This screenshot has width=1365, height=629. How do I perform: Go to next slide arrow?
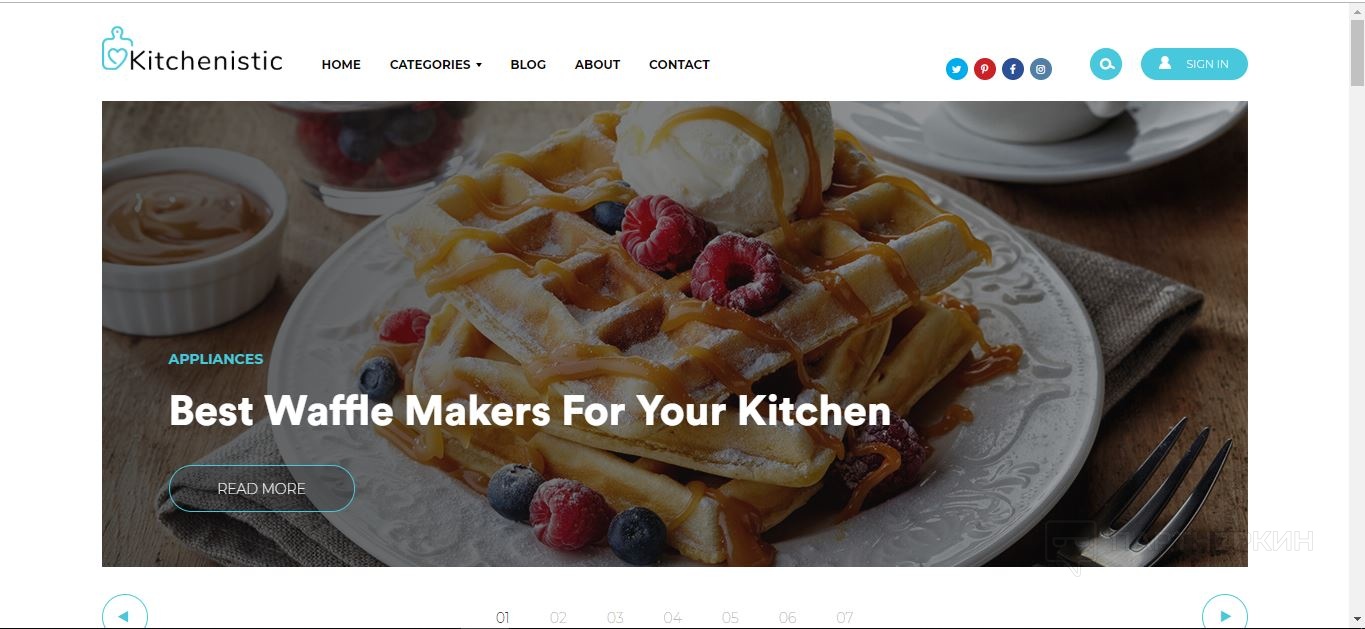pos(1225,615)
